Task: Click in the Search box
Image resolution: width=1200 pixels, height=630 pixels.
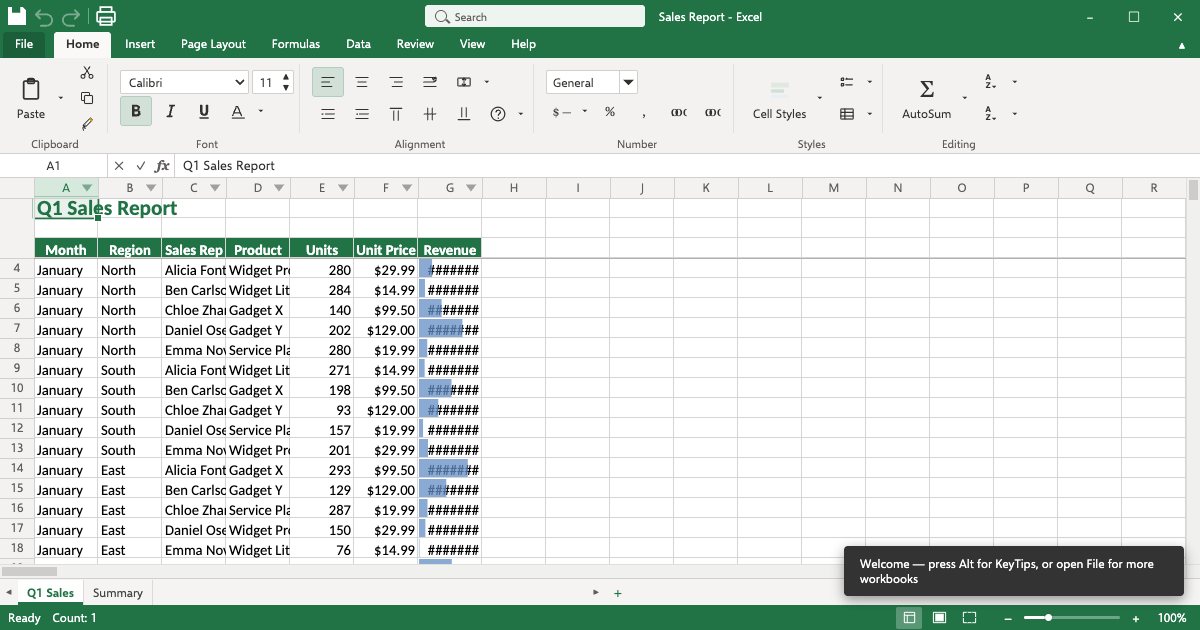Action: pos(535,17)
